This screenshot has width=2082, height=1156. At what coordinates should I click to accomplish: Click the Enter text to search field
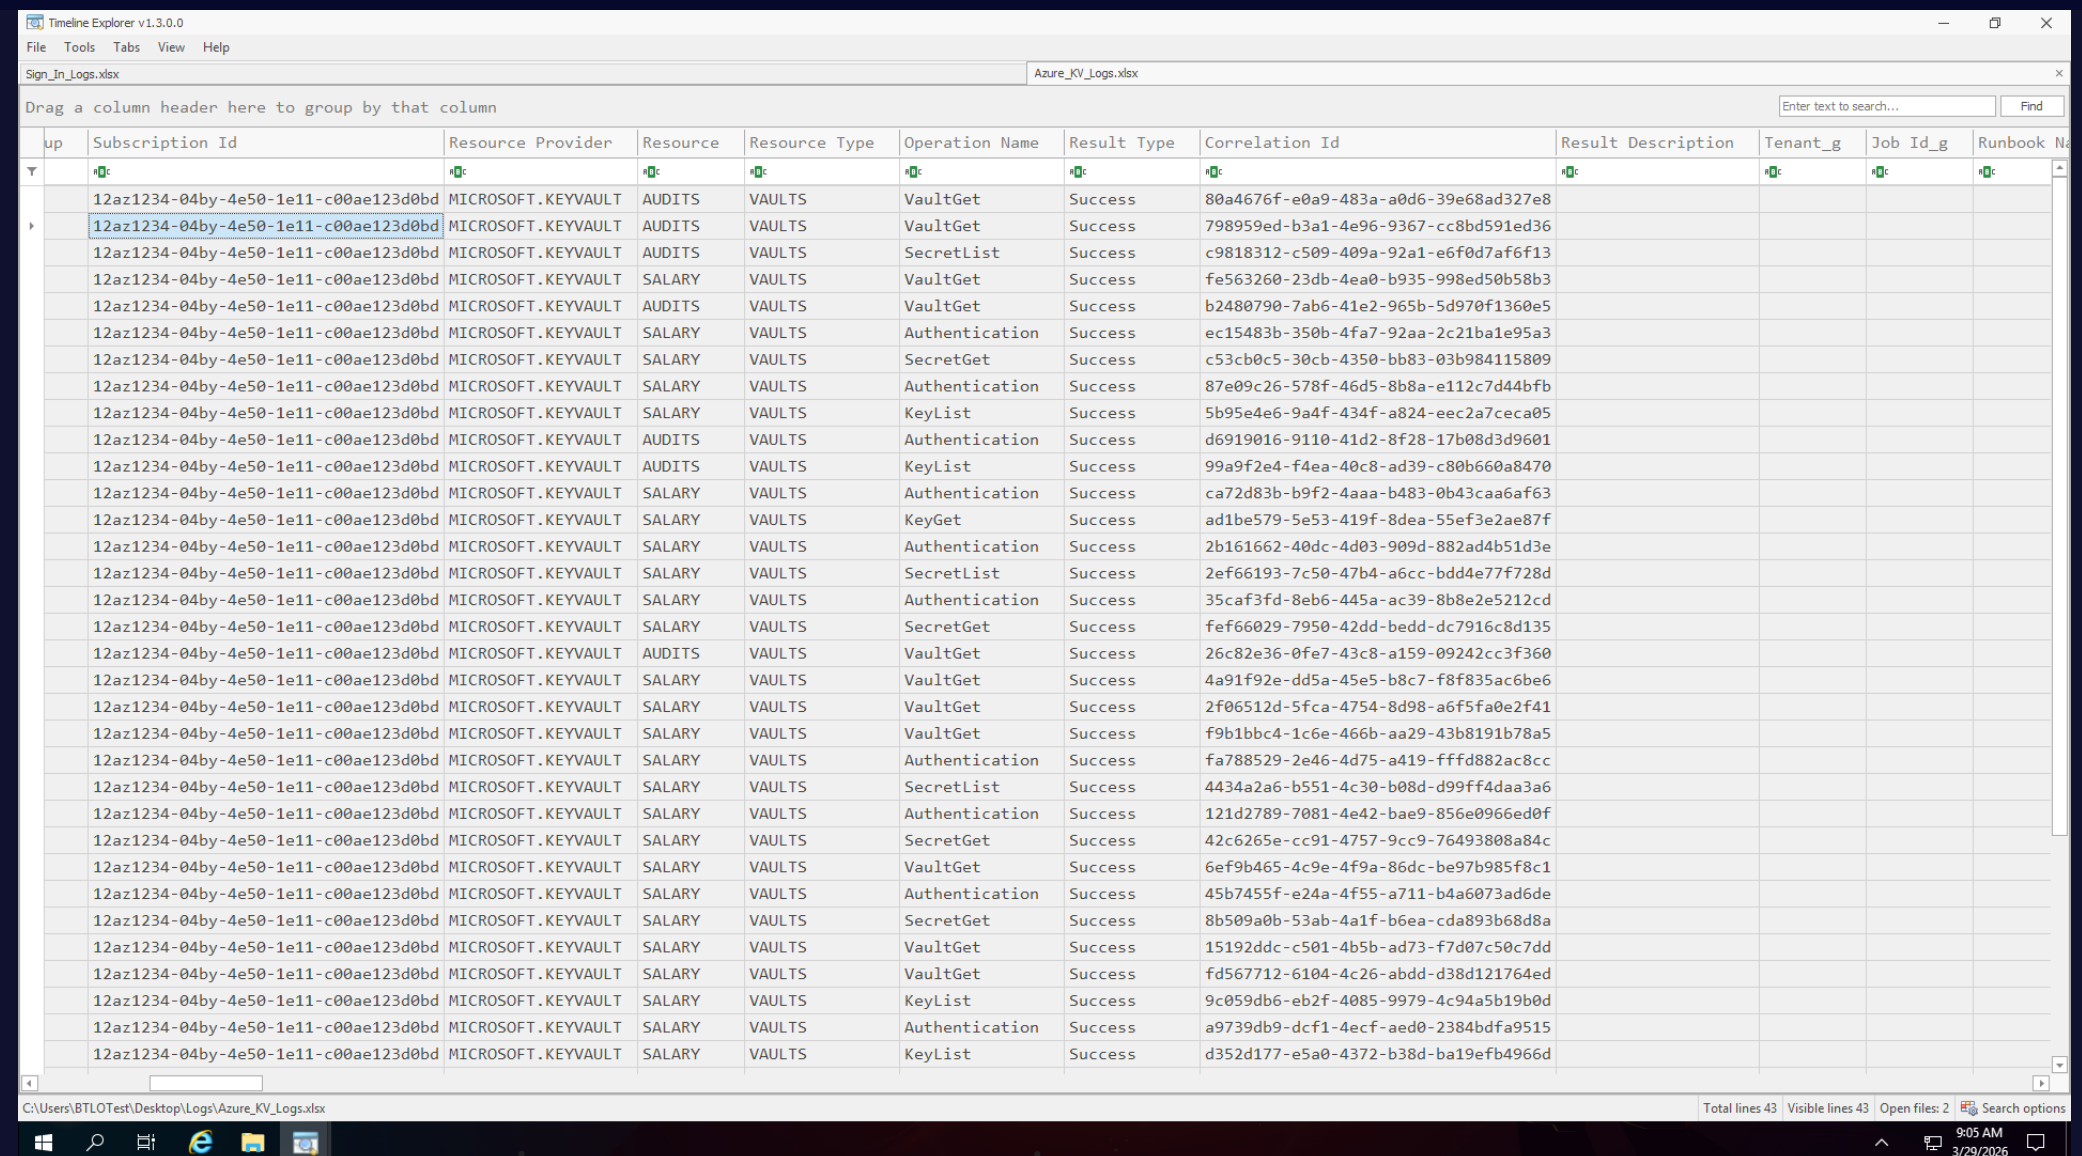1885,106
